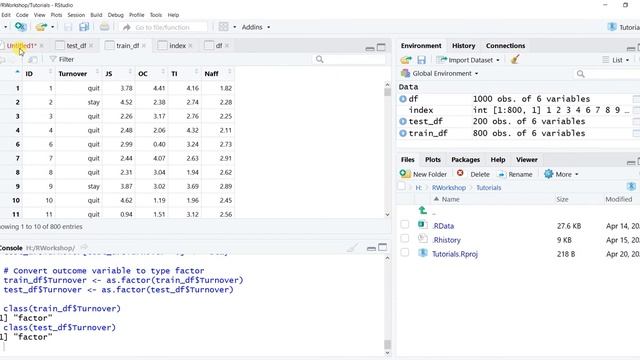Minimize the data viewer pane

pos(370,48)
